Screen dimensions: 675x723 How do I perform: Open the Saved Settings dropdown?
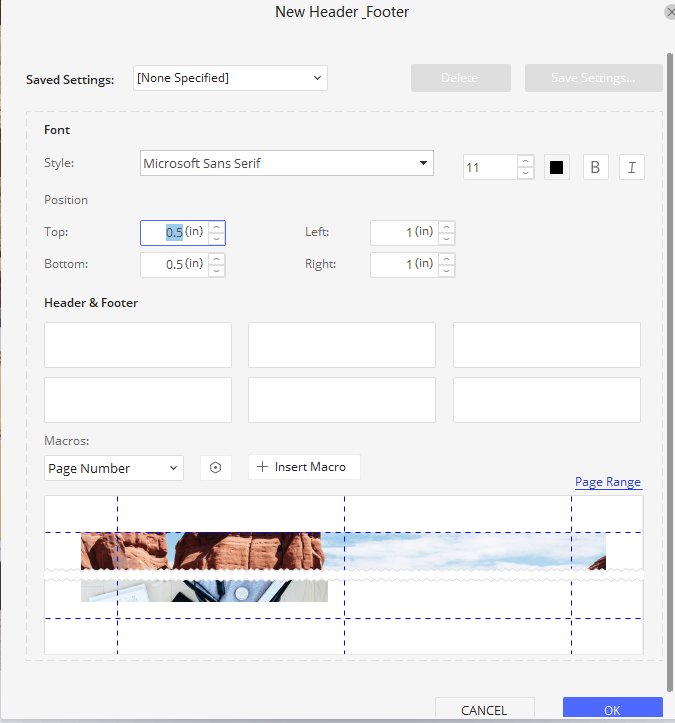pyautogui.click(x=230, y=78)
